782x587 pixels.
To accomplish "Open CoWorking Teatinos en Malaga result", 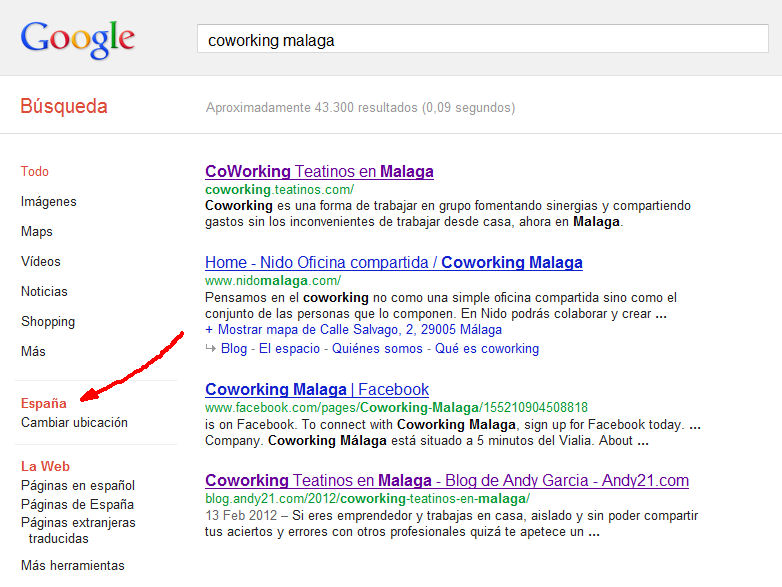I will pyautogui.click(x=319, y=172).
